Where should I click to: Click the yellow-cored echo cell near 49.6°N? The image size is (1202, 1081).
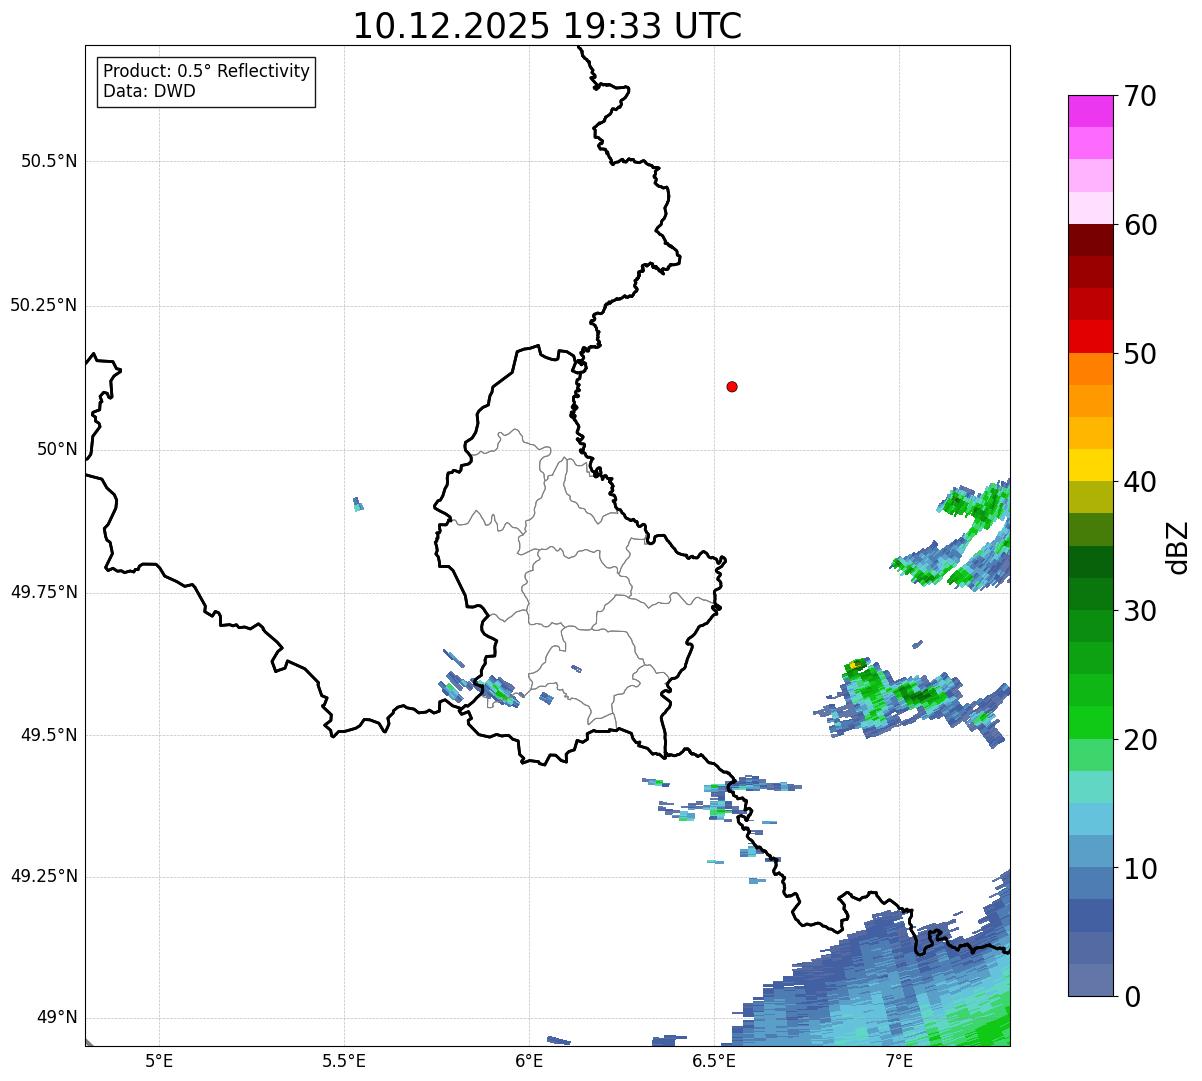[853, 665]
